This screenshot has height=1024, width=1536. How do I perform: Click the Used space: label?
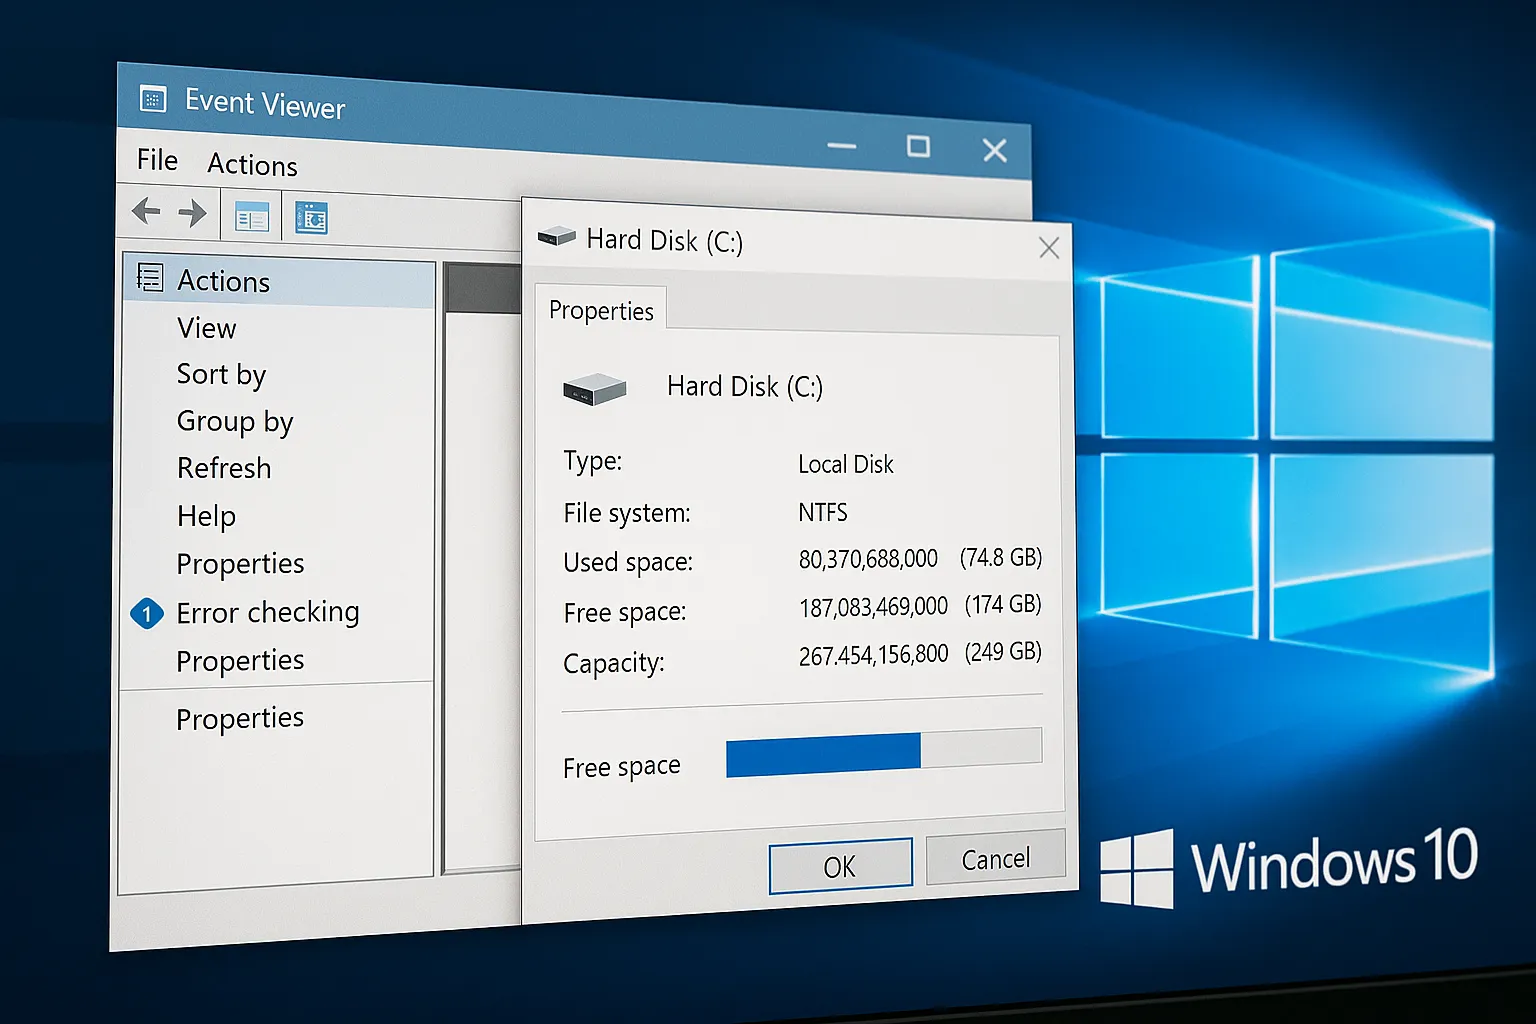point(628,562)
